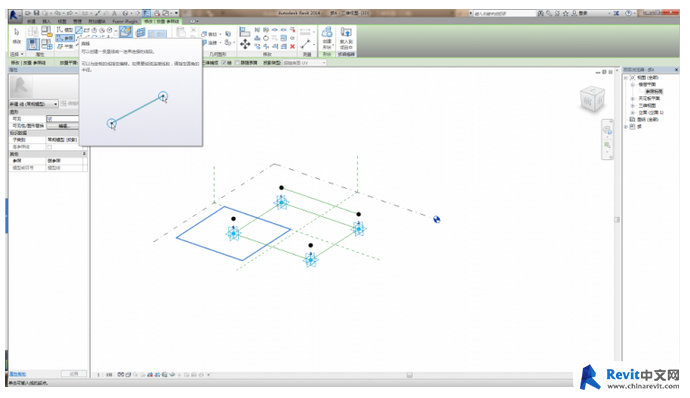Click the search input field in title bar
This screenshot has height=398, width=690.
point(505,13)
